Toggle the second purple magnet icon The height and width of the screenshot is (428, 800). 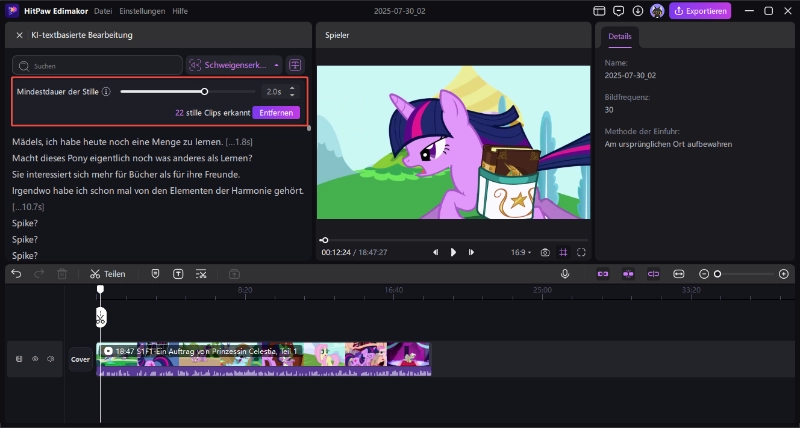click(628, 274)
